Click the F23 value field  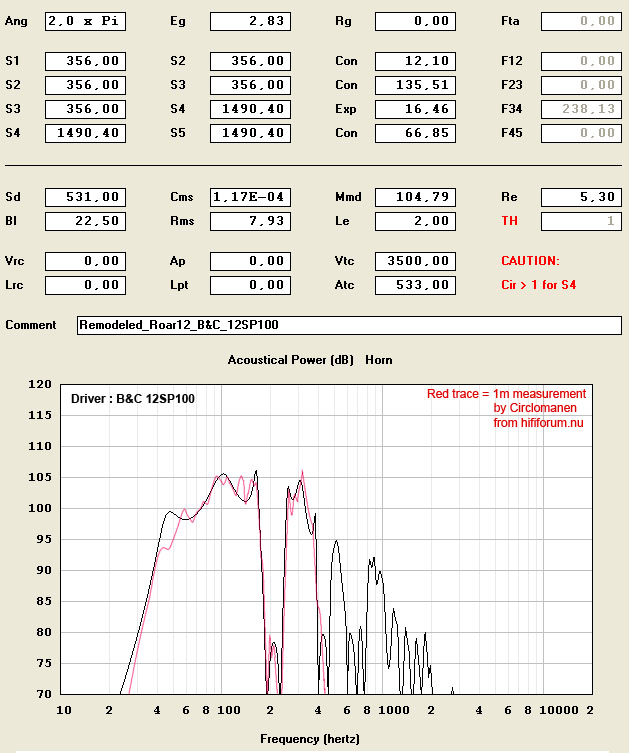[581, 85]
